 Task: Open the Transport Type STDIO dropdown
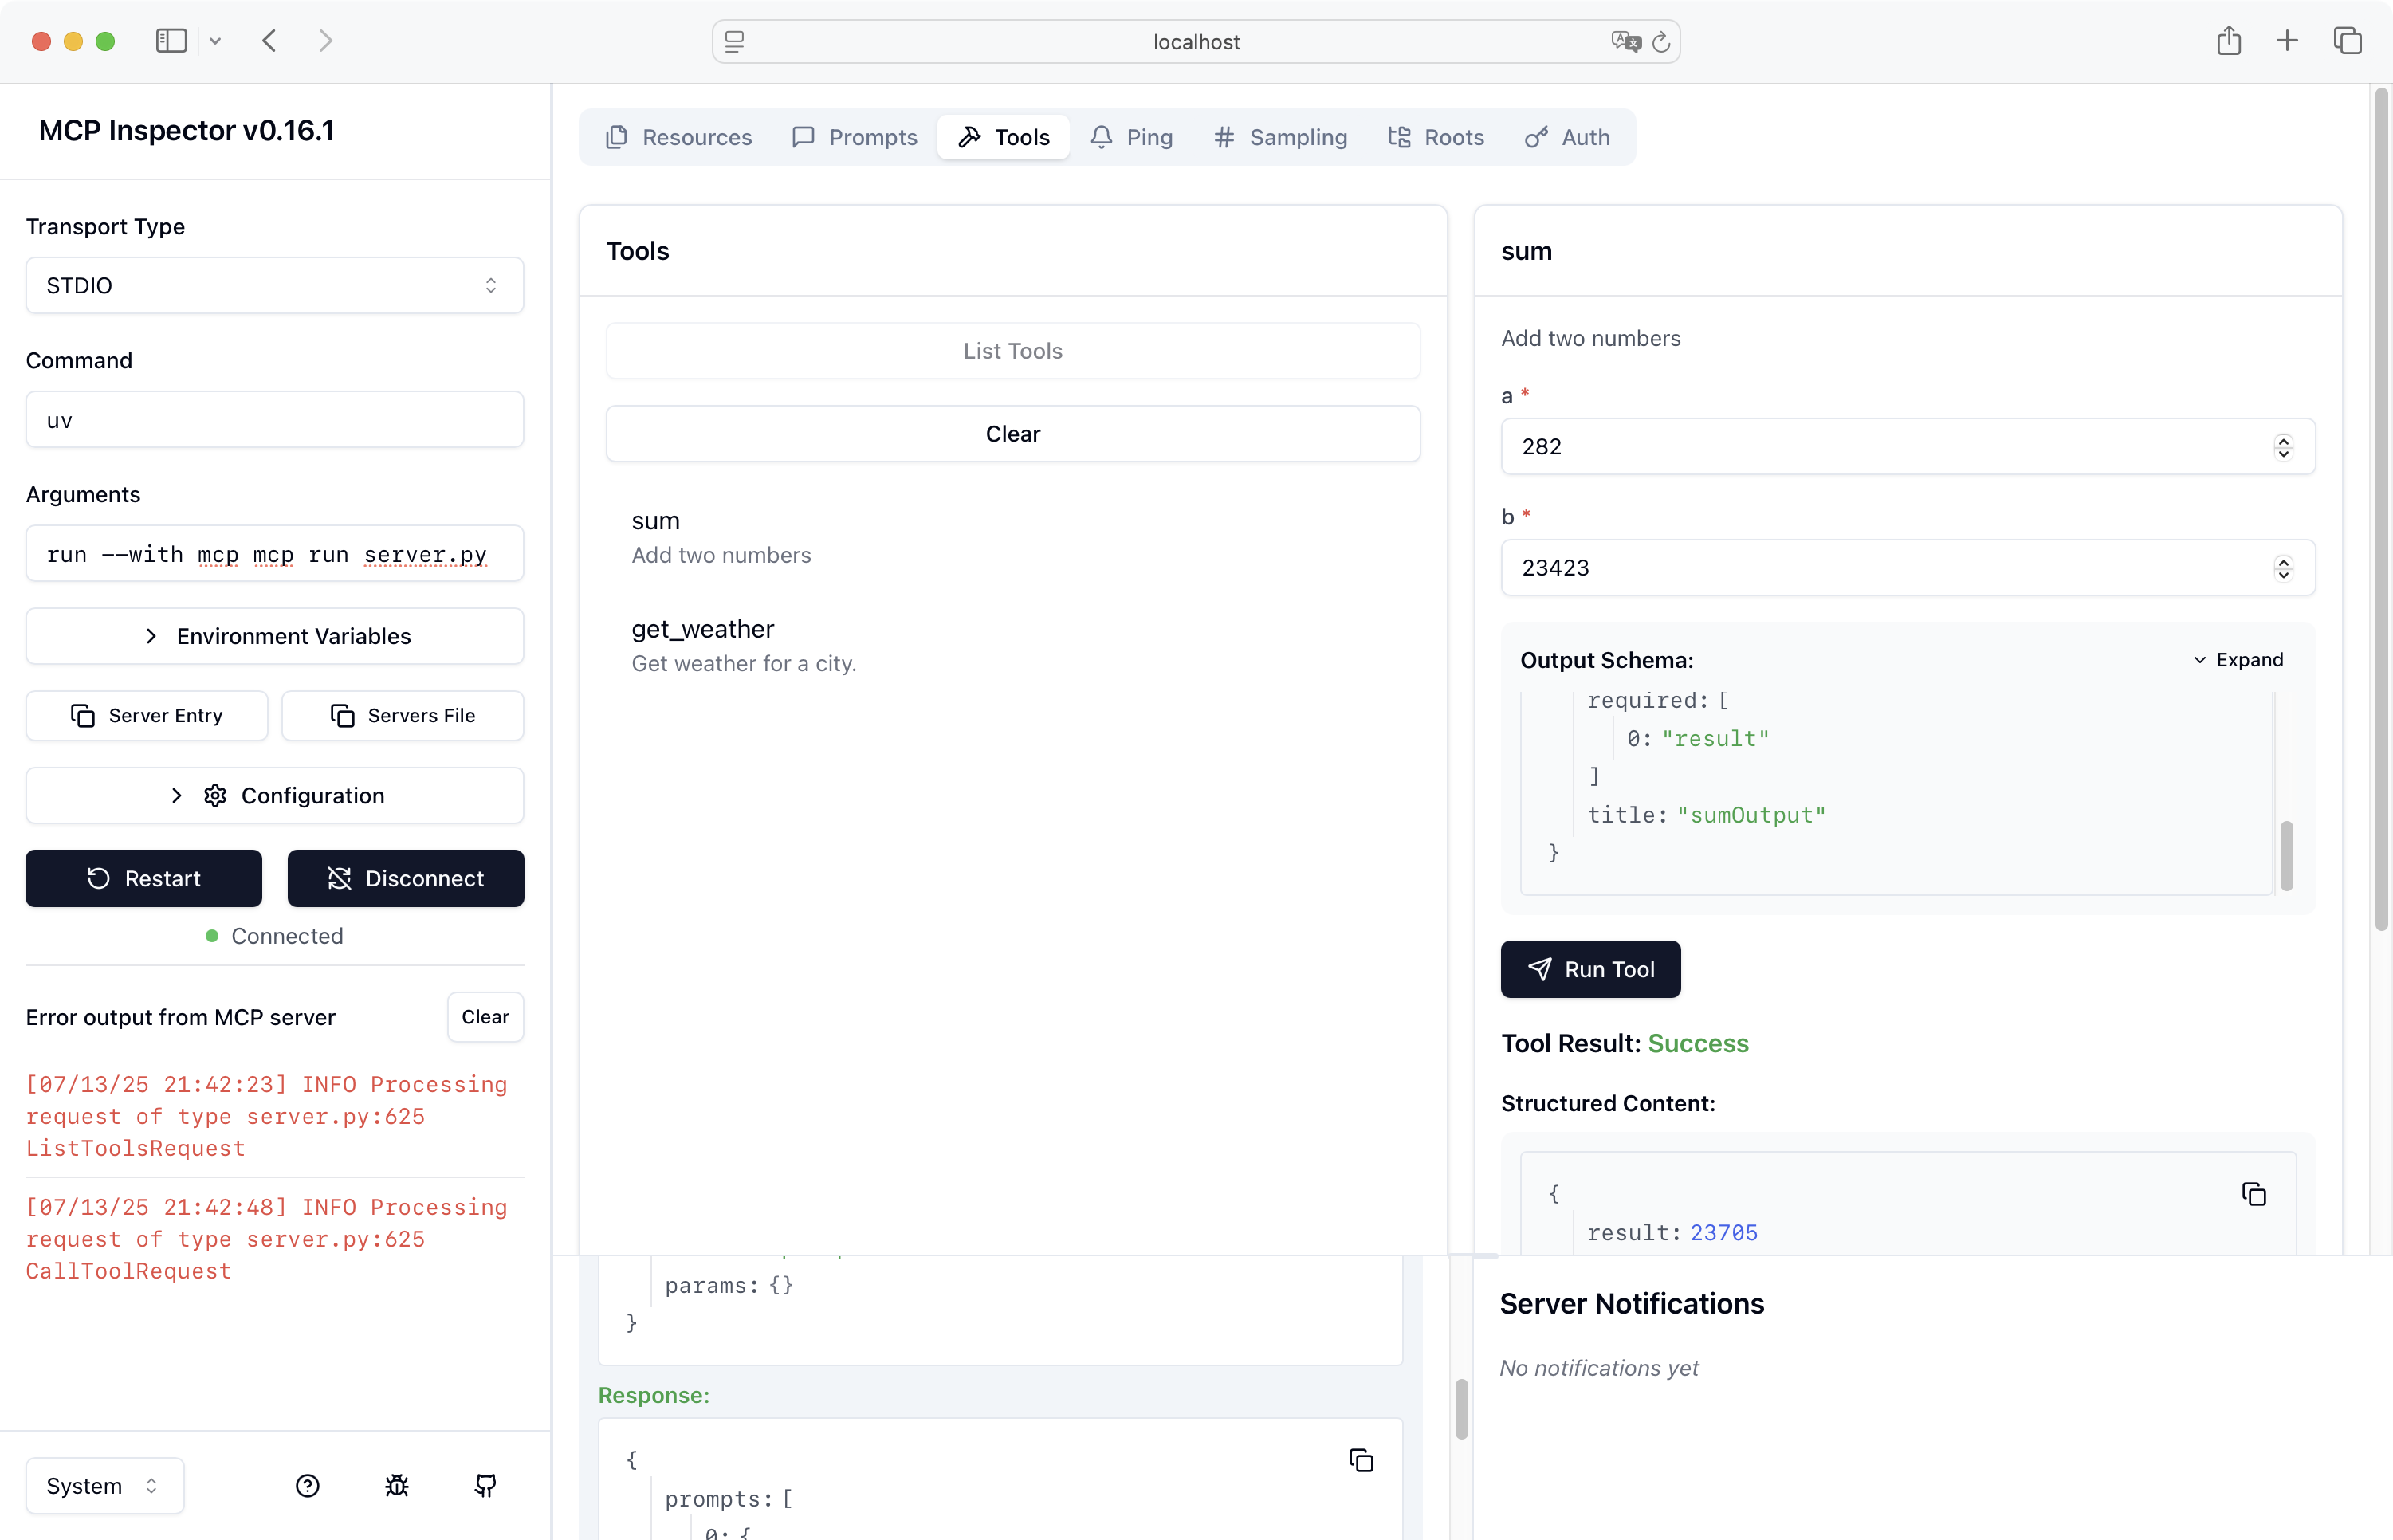point(274,285)
